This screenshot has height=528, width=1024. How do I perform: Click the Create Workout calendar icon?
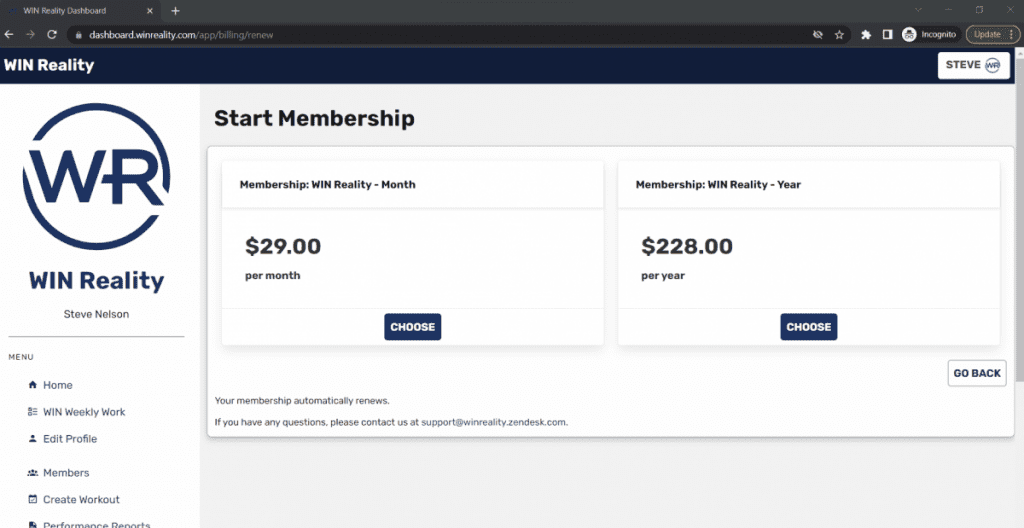[x=33, y=499]
